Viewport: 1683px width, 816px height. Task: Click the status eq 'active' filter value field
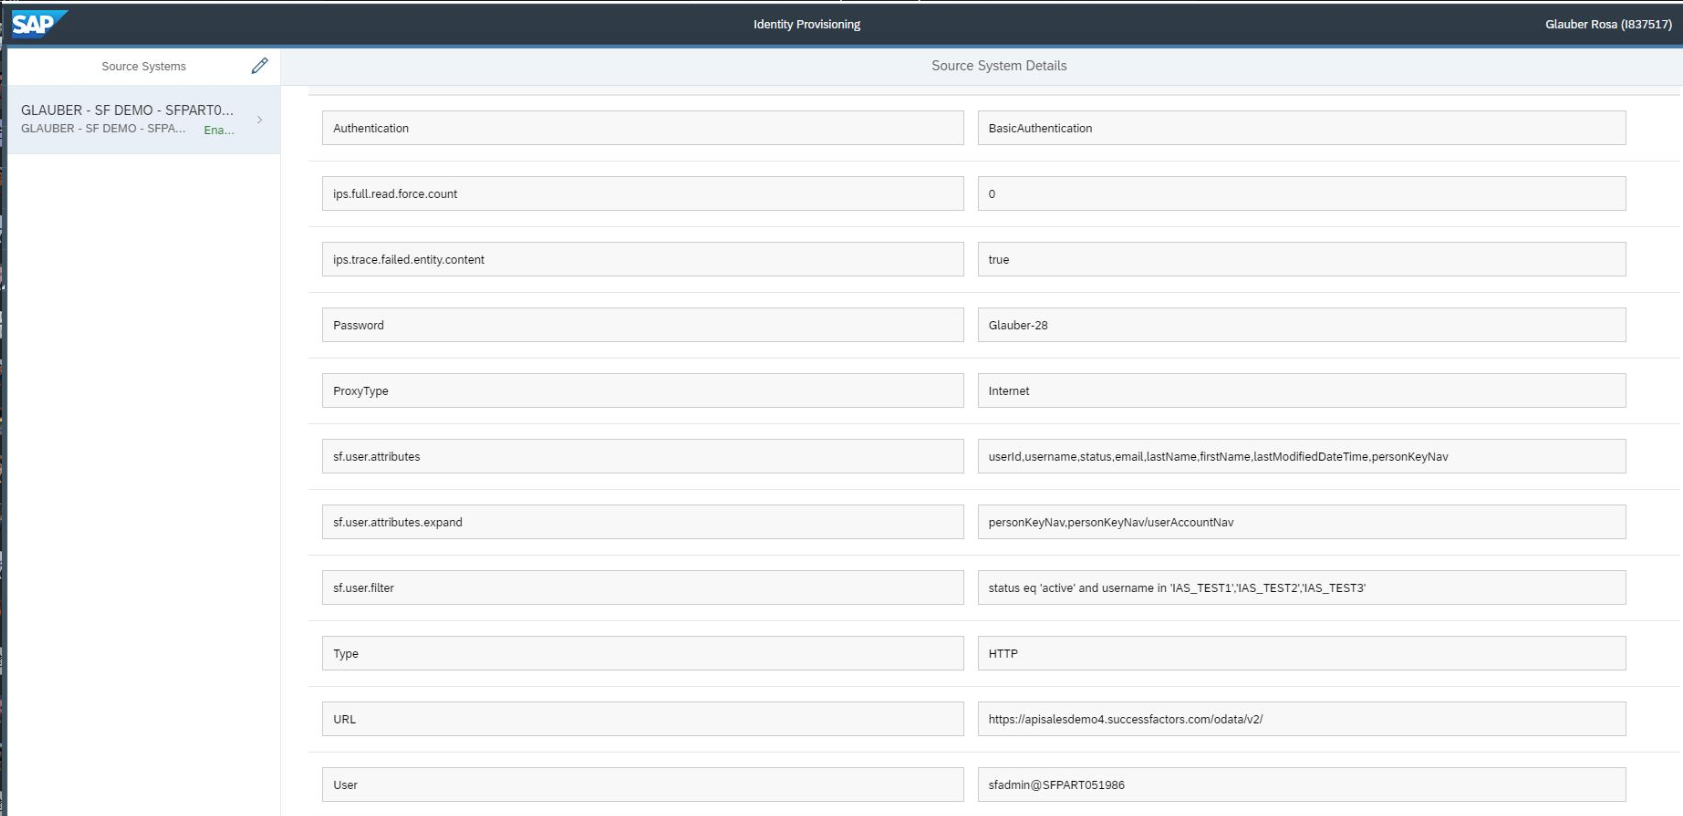coord(1302,588)
